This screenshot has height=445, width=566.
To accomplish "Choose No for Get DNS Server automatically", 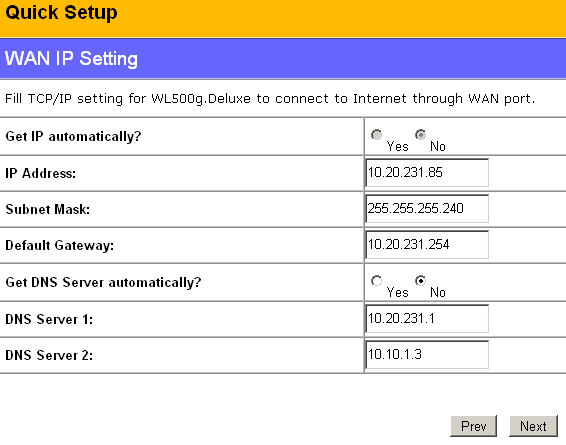I will point(421,281).
